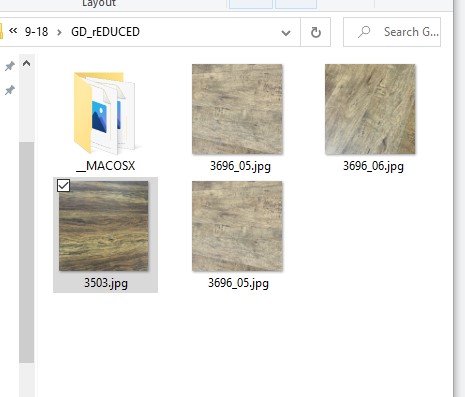465x397 pixels.
Task: Open the address bar history dropdown arrow
Action: point(286,33)
